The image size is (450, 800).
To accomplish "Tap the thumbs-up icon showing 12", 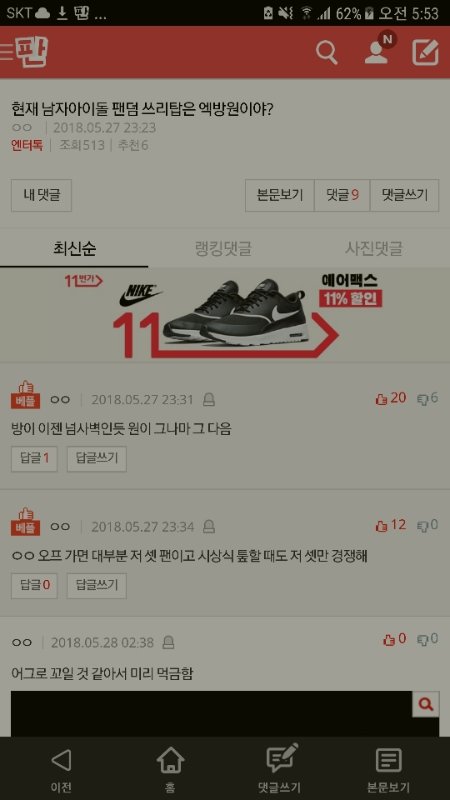I will 381,526.
